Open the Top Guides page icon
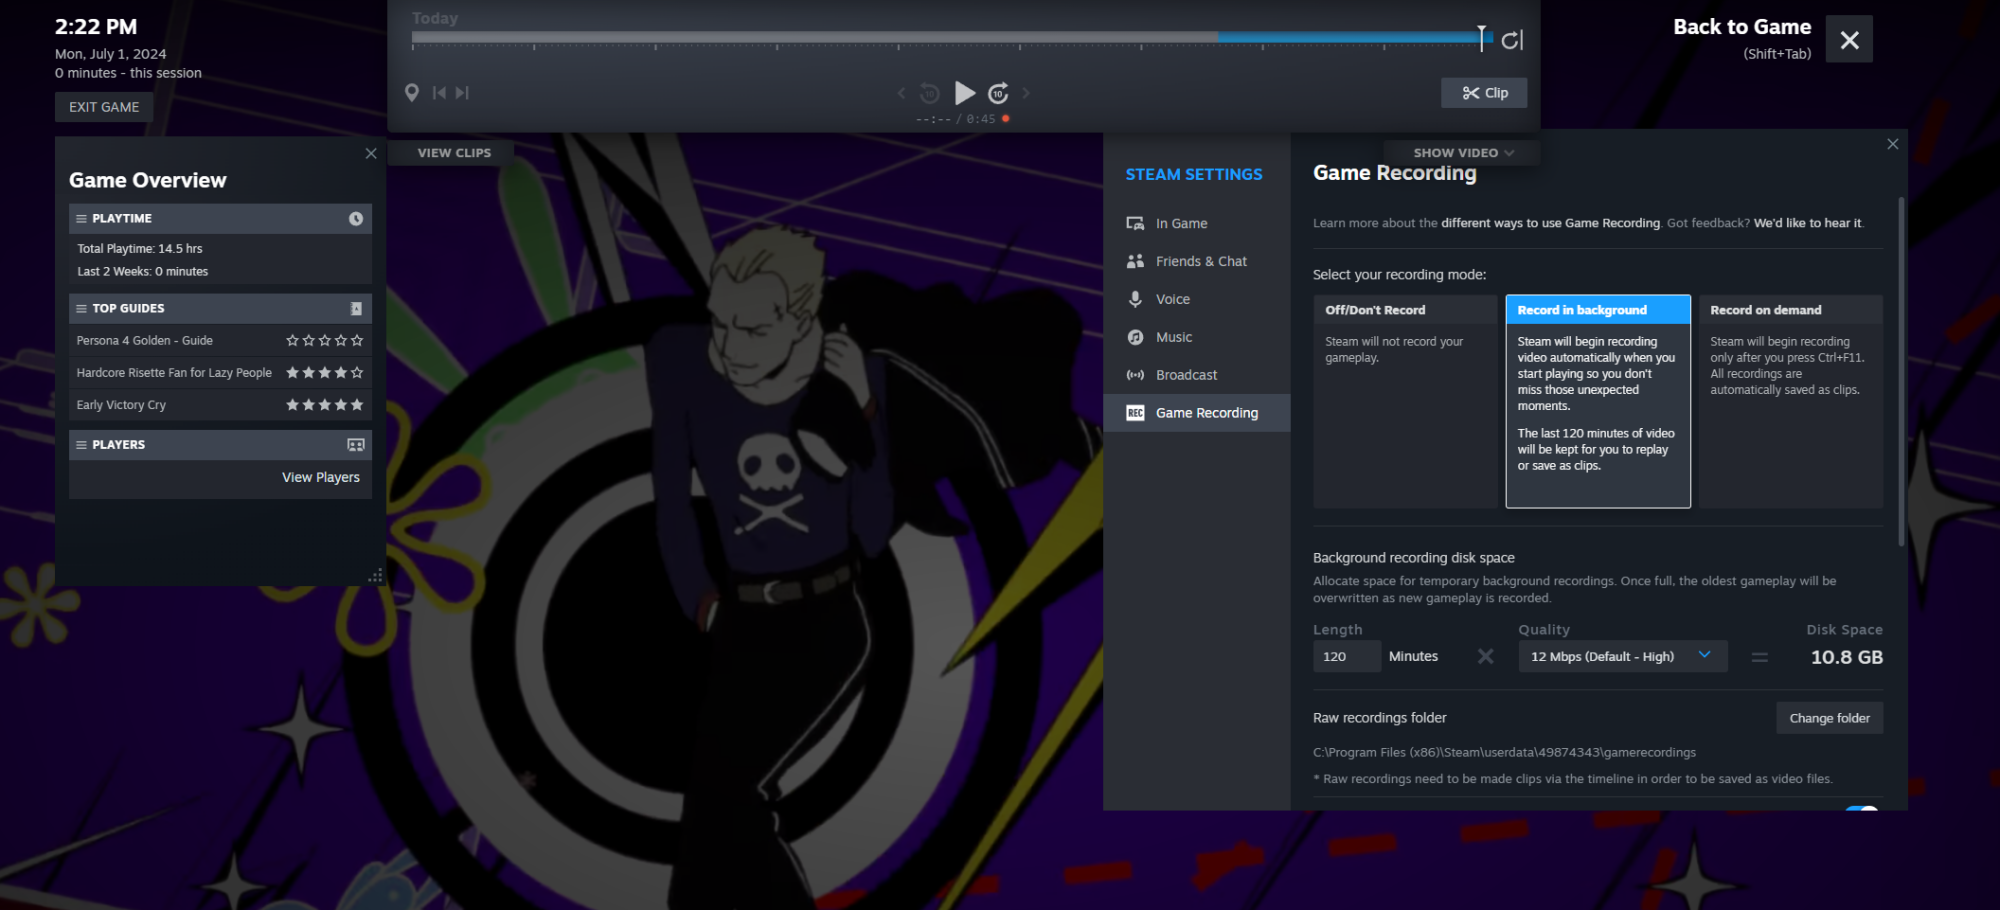This screenshot has width=2000, height=910. coord(356,309)
